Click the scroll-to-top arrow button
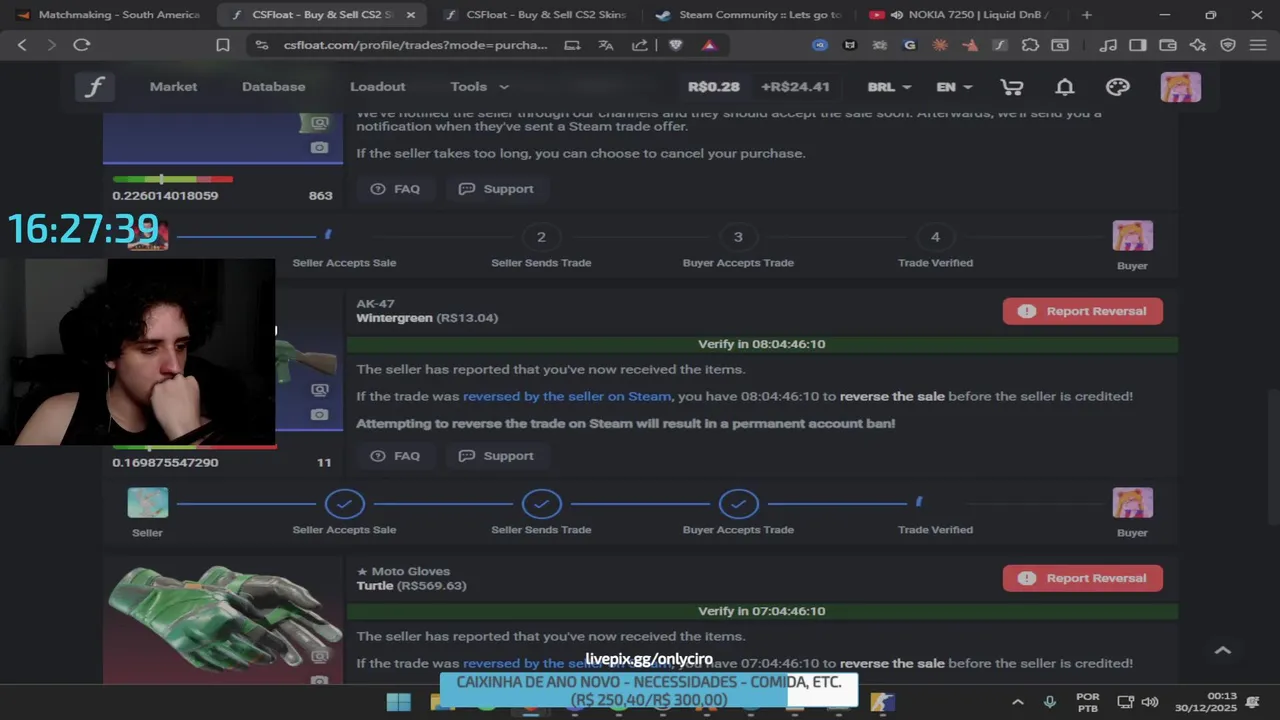This screenshot has width=1280, height=720. 1222,650
